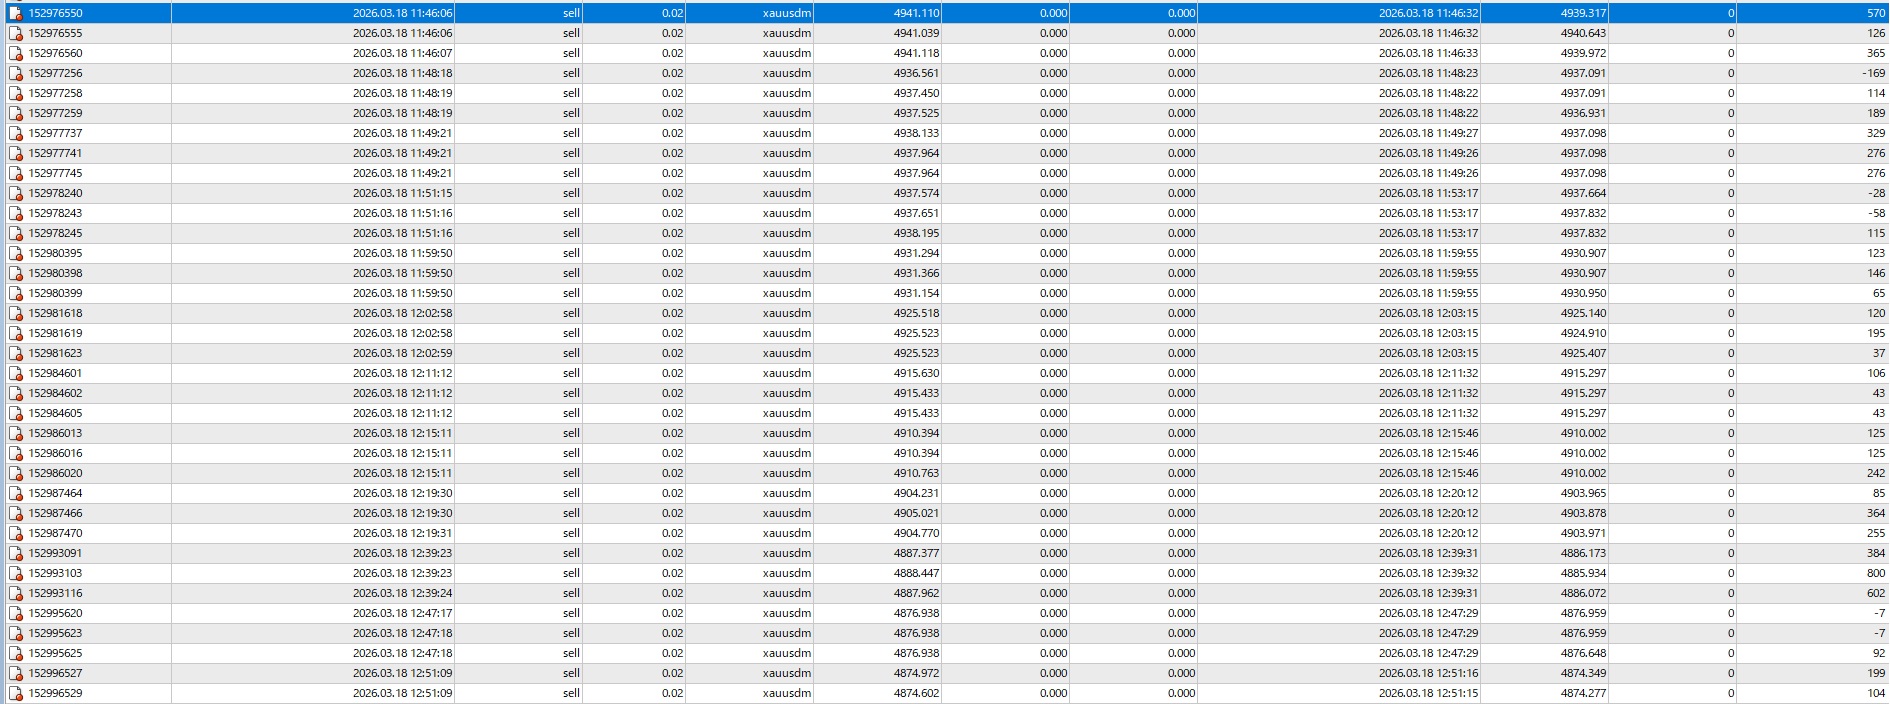Click the profit value 800
The height and width of the screenshot is (704, 1890).
[x=1875, y=573]
